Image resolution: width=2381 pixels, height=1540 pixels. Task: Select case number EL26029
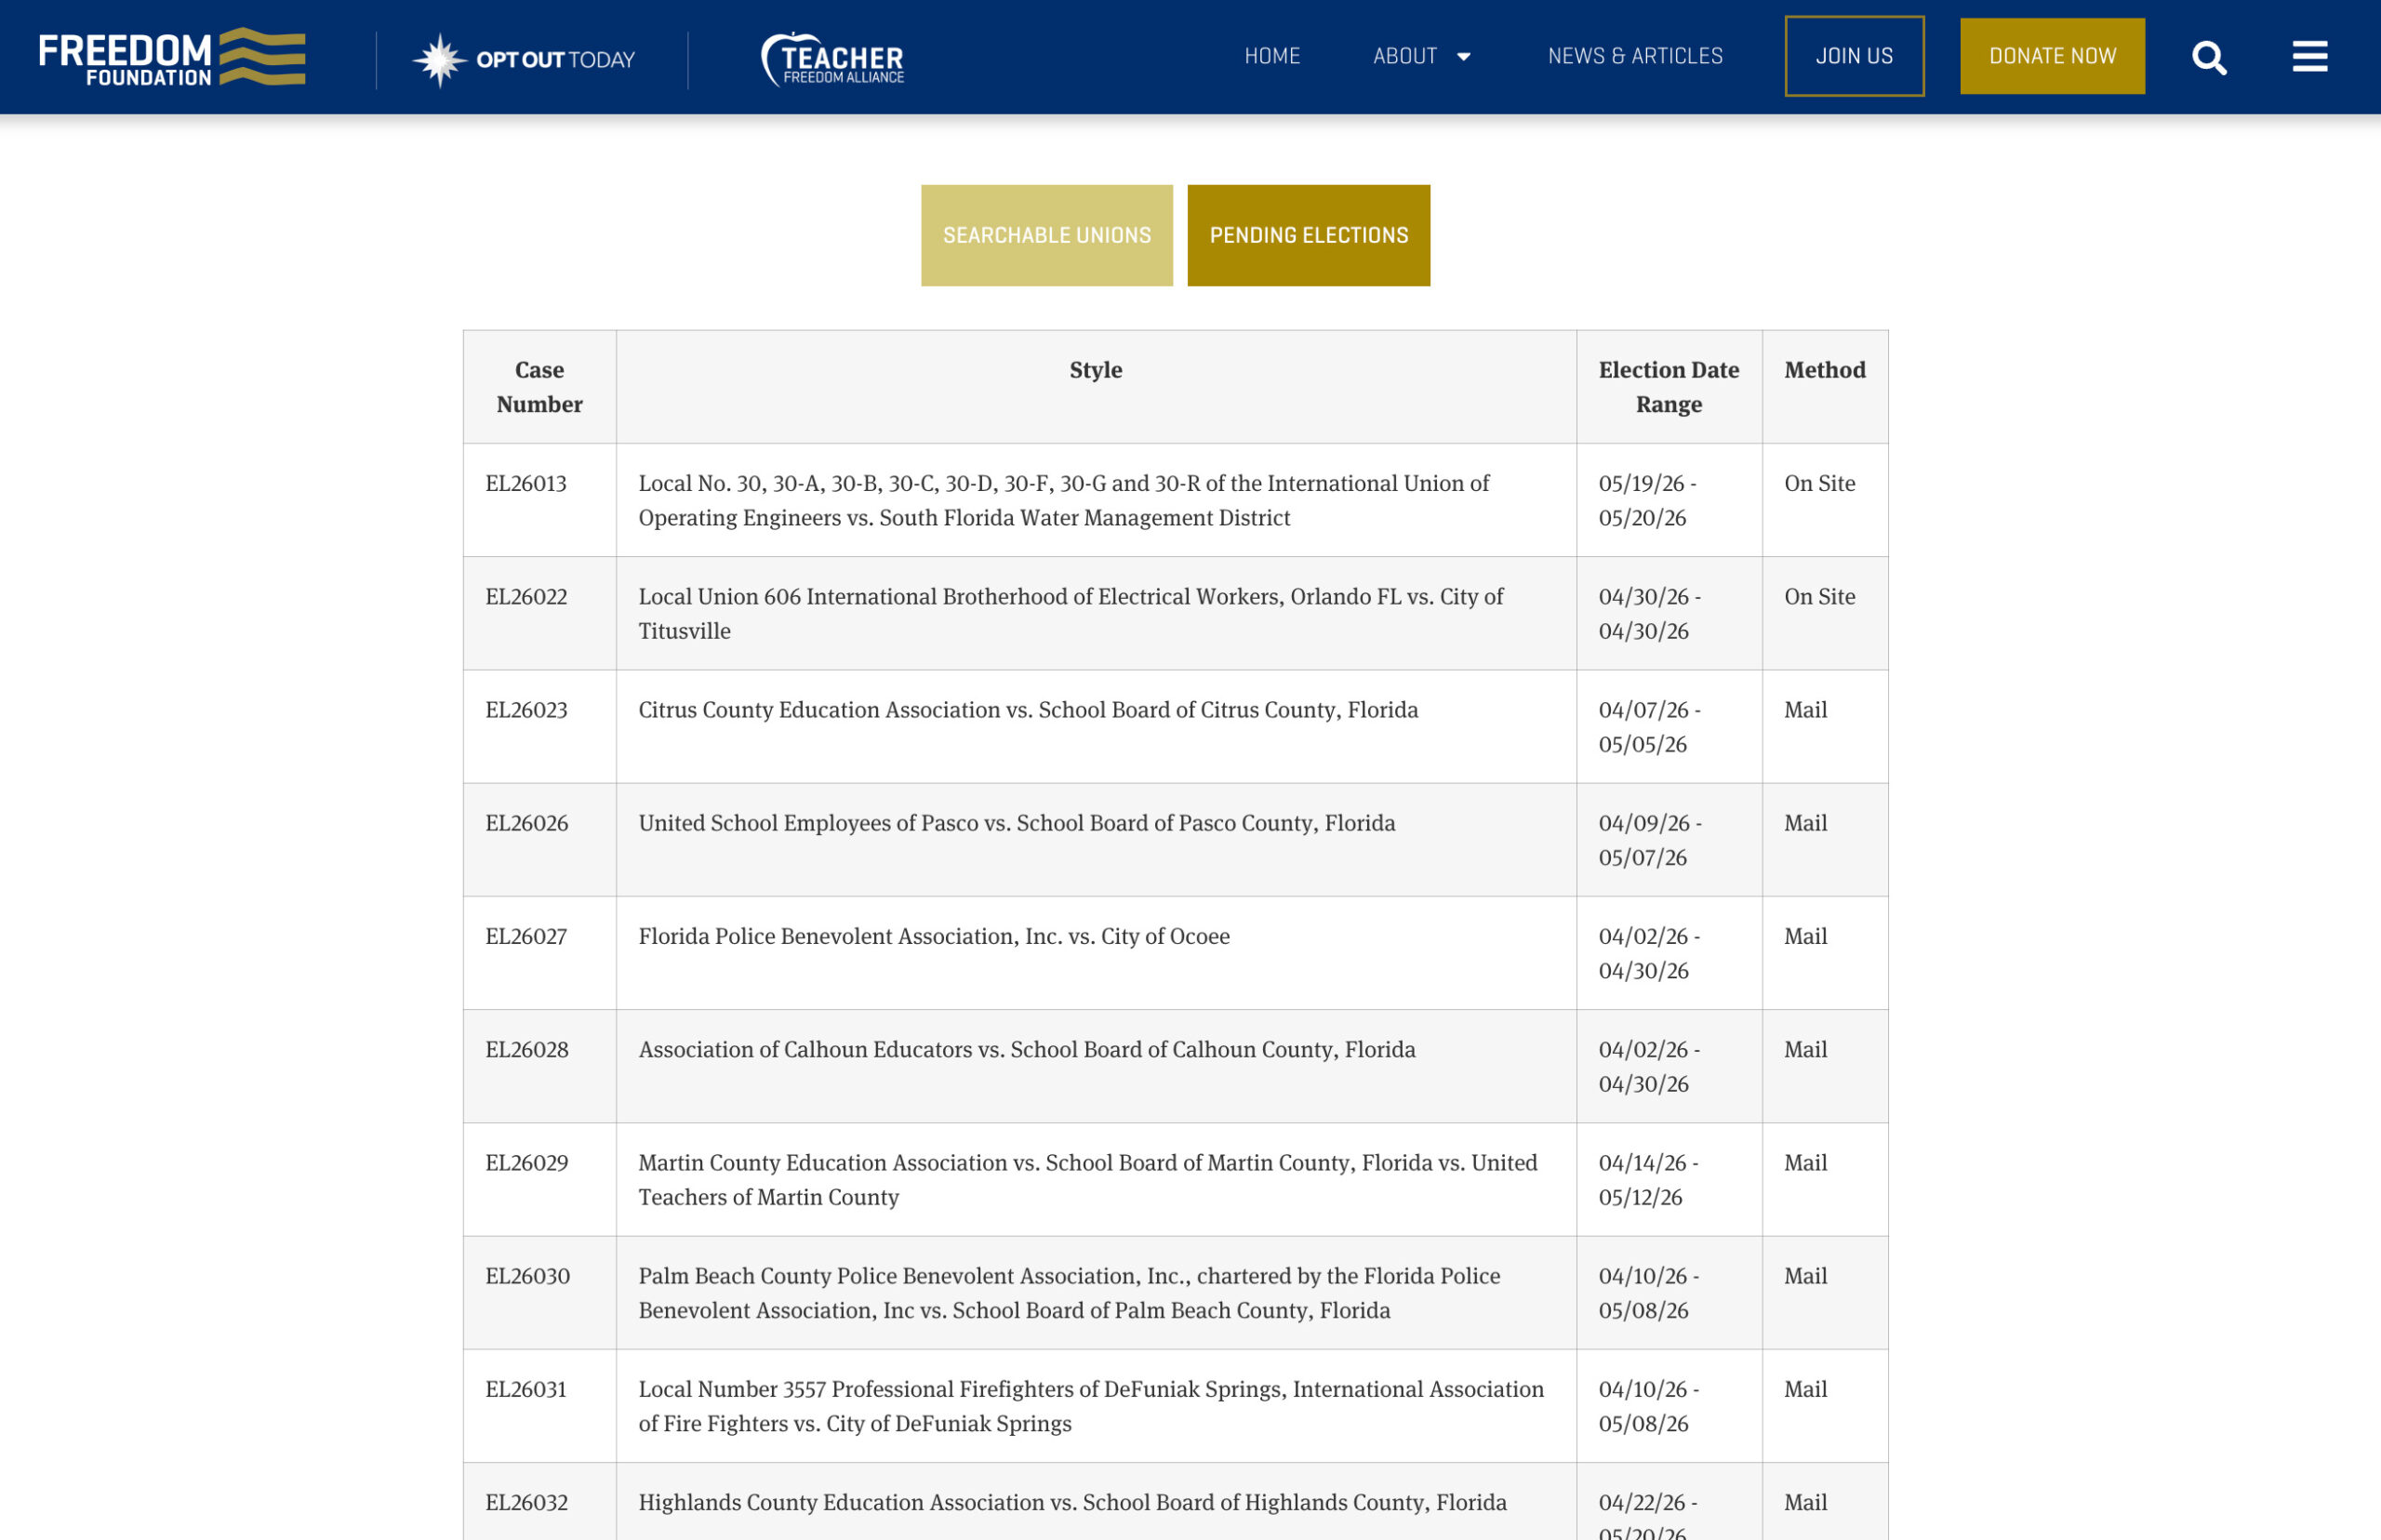(527, 1163)
